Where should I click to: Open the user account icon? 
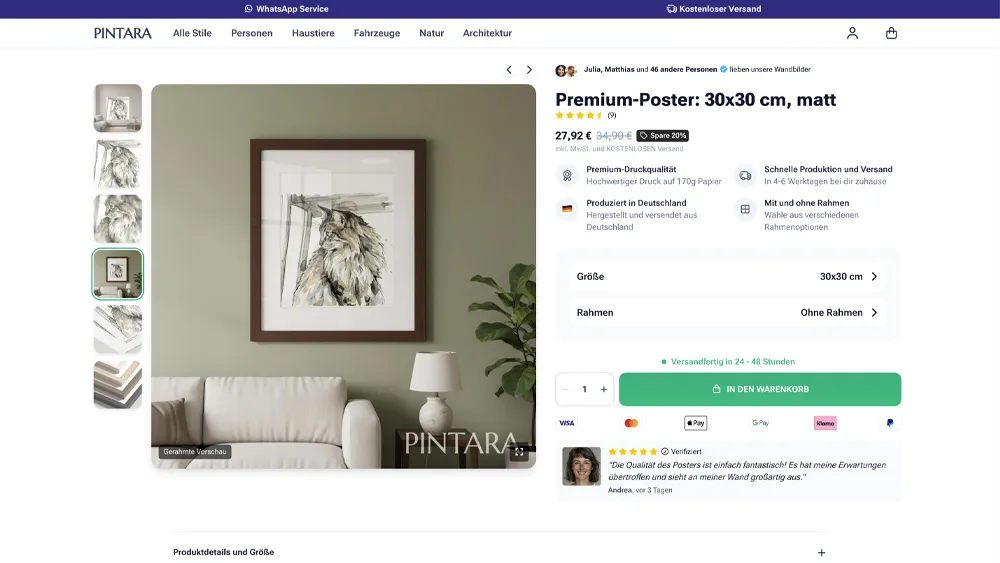point(852,33)
